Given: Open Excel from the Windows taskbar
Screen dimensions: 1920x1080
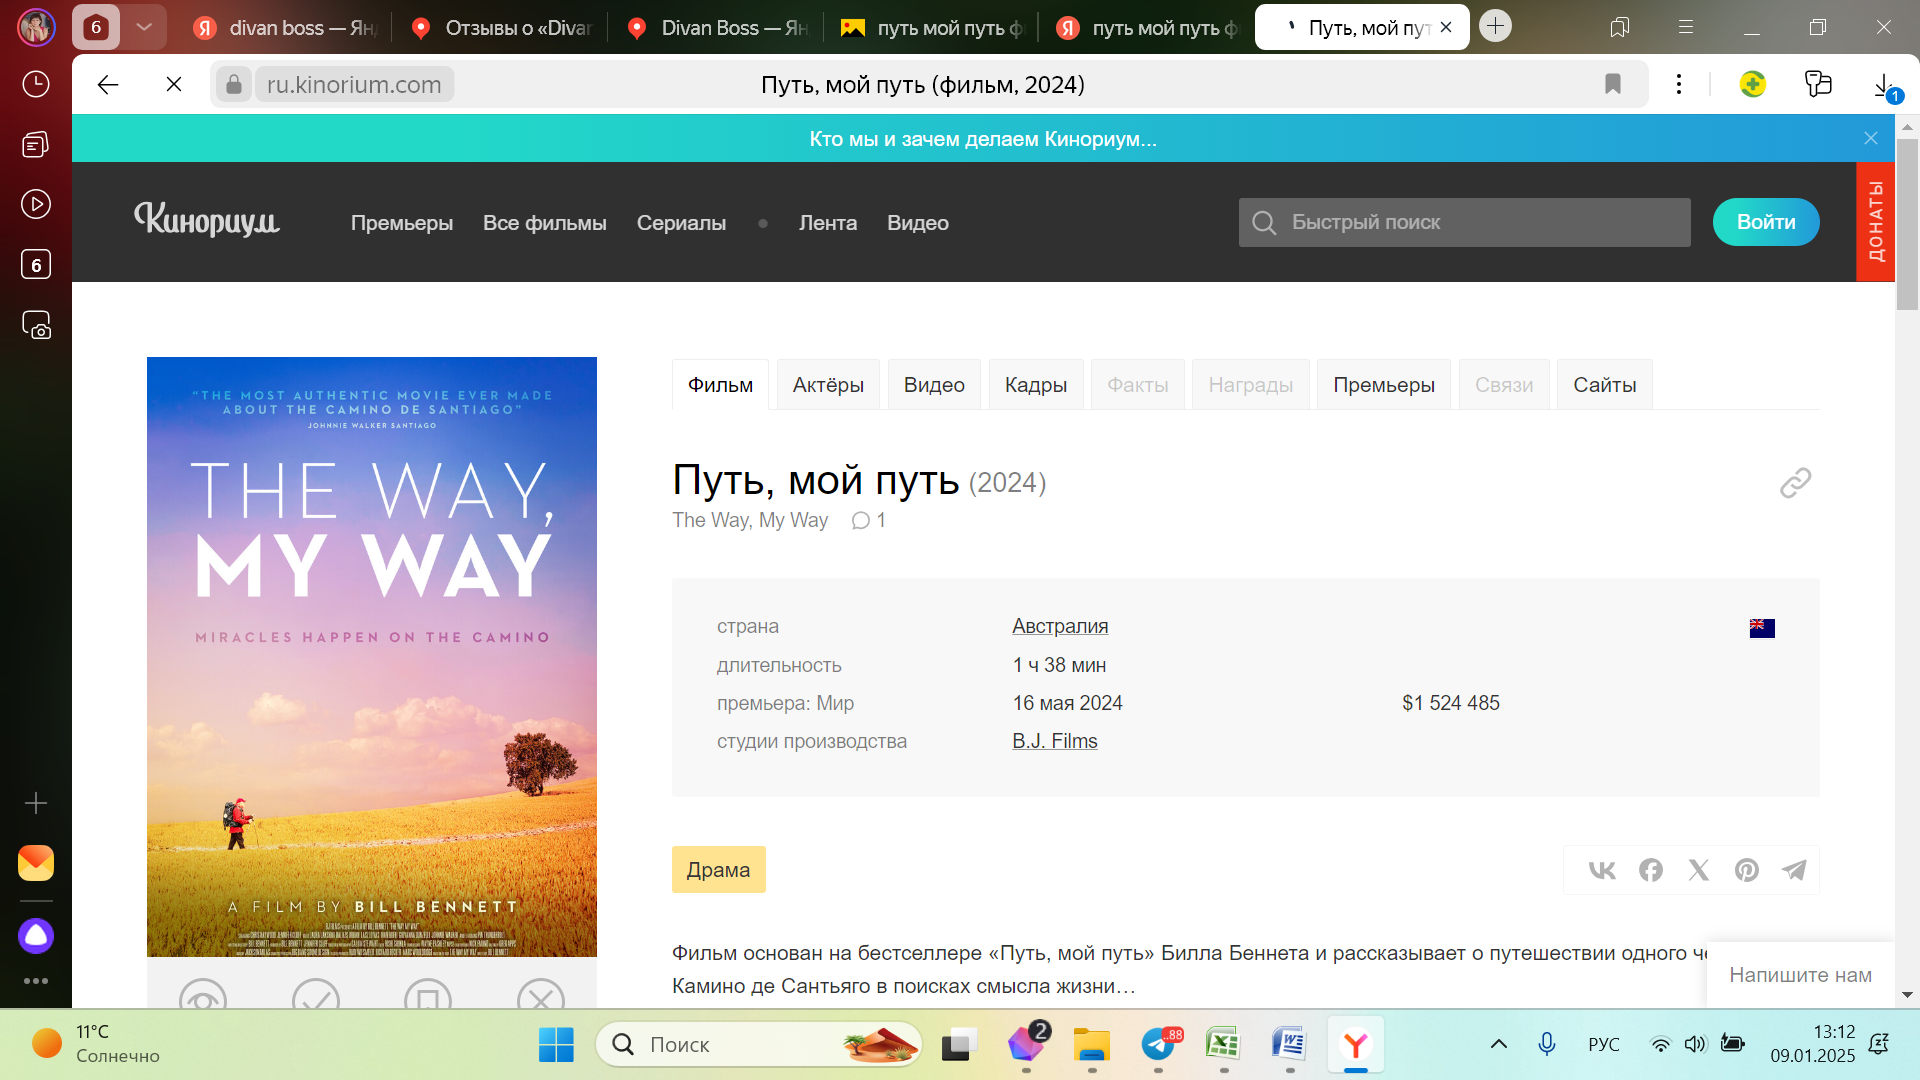Looking at the screenshot, I should (x=1222, y=1044).
